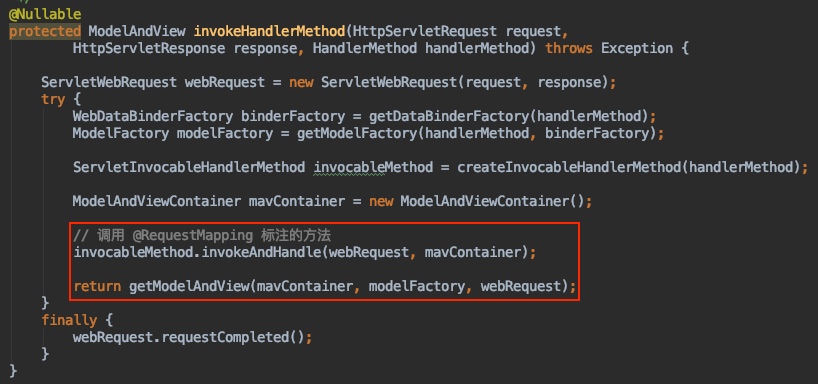The width and height of the screenshot is (818, 384).
Task: Click the requestCompleted method call
Action: 225,337
